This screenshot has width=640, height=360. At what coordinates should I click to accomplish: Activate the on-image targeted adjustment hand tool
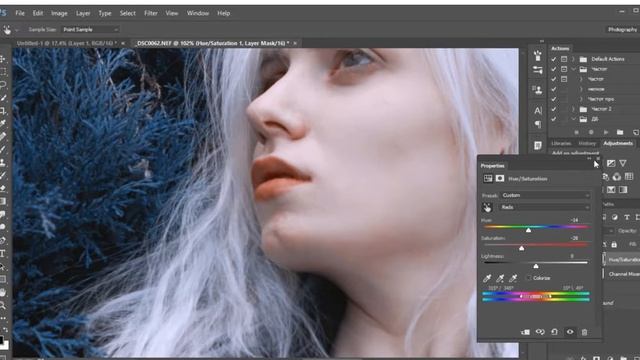click(487, 208)
